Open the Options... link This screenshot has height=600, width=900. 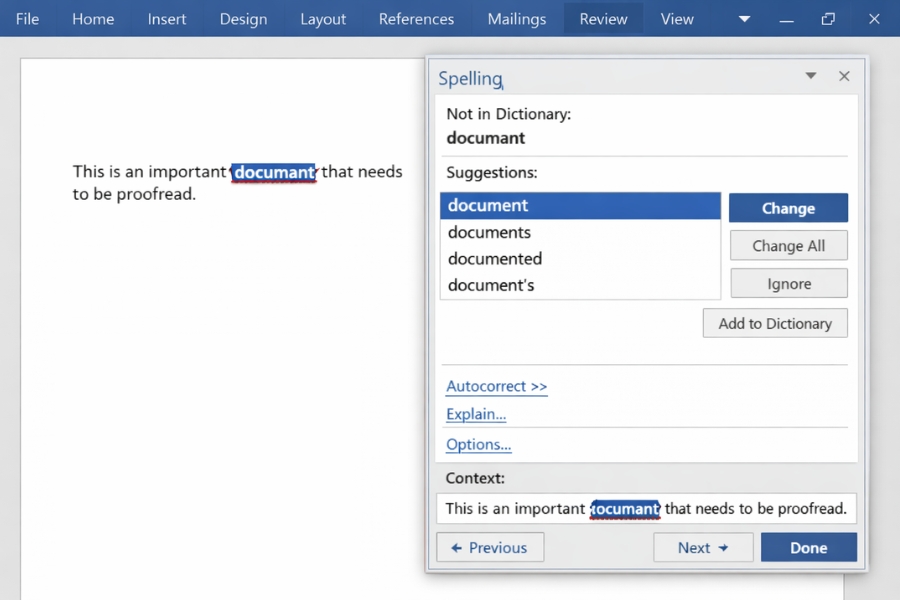point(478,444)
